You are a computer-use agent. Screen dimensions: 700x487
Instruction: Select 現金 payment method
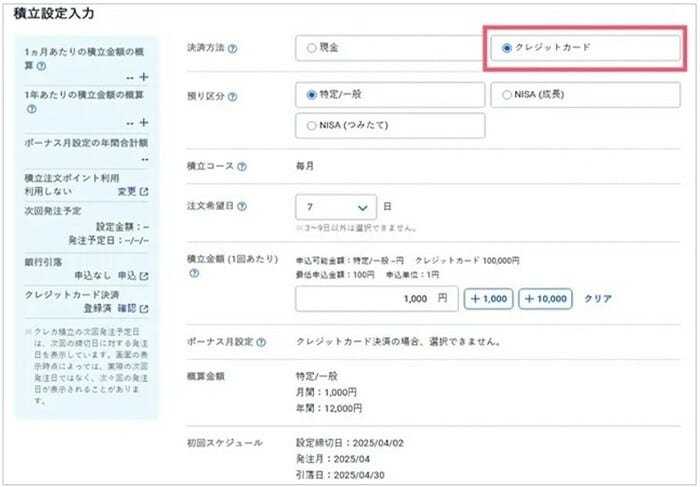[390, 48]
